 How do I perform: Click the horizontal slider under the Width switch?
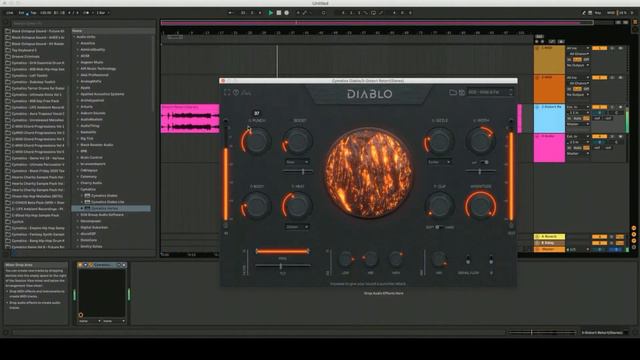[480, 172]
